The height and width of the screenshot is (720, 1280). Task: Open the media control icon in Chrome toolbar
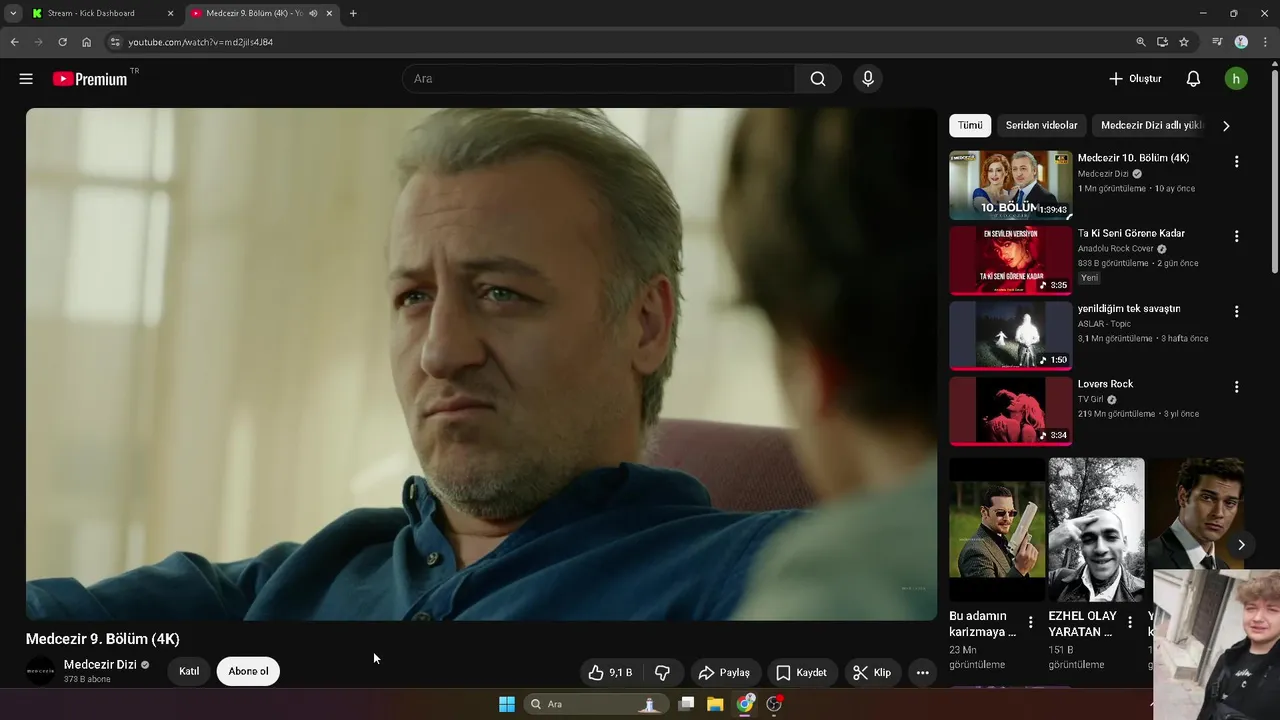(1217, 42)
